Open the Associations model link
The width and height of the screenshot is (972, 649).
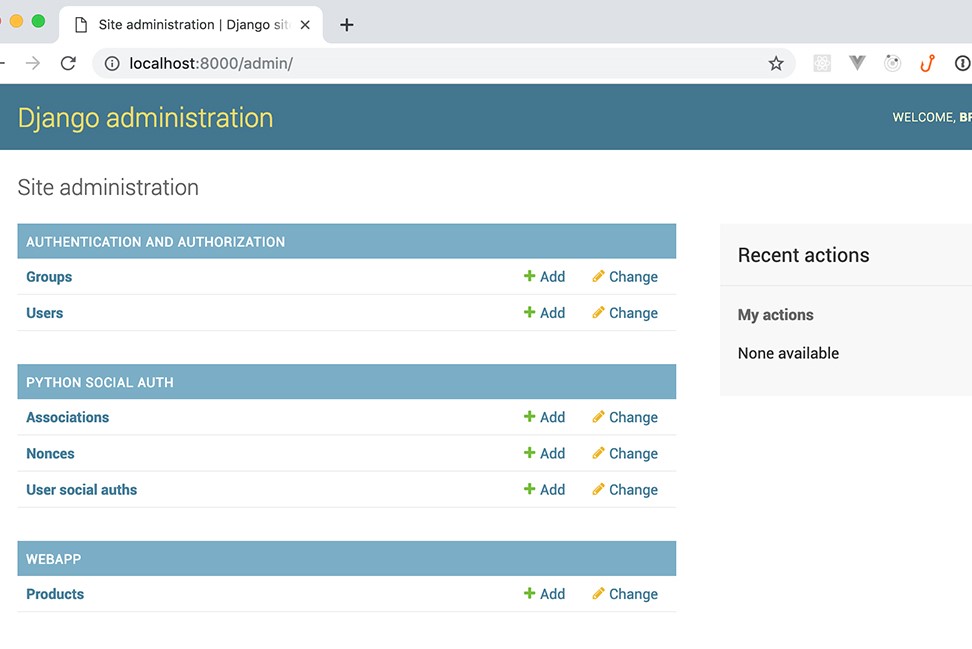[x=68, y=417]
